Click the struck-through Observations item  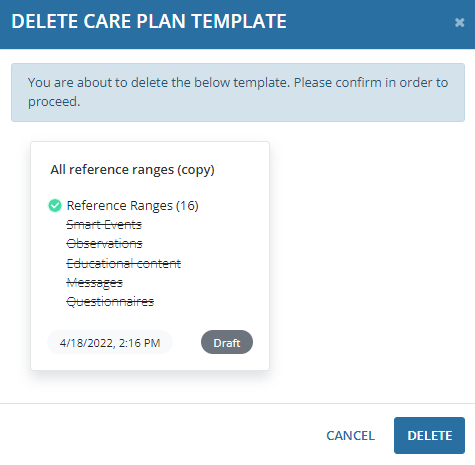(x=104, y=244)
